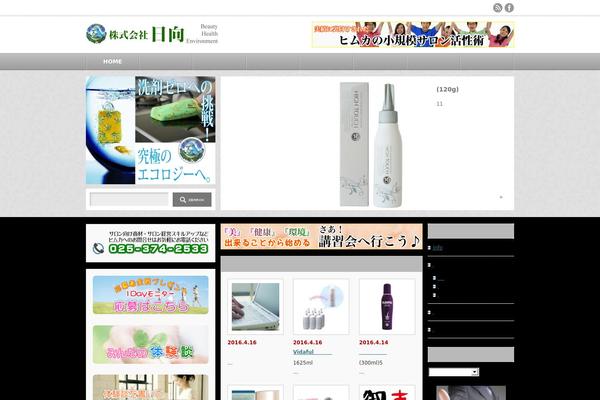Screen dimensions: 600x400
Task: Click the phone number 025-374-2533 banner
Action: coord(151,243)
